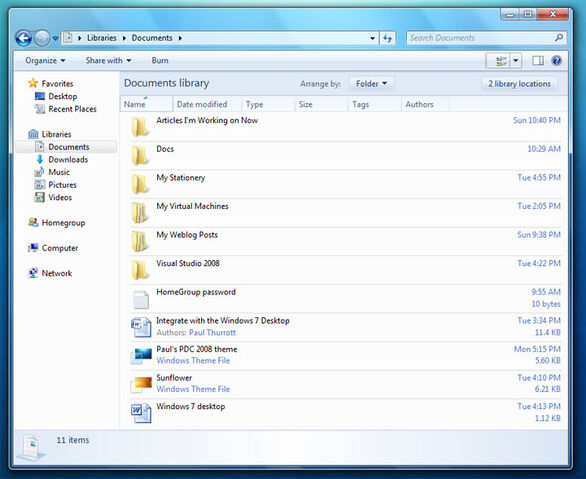The height and width of the screenshot is (479, 586).
Task: Click the window close button
Action: pyautogui.click(x=553, y=14)
